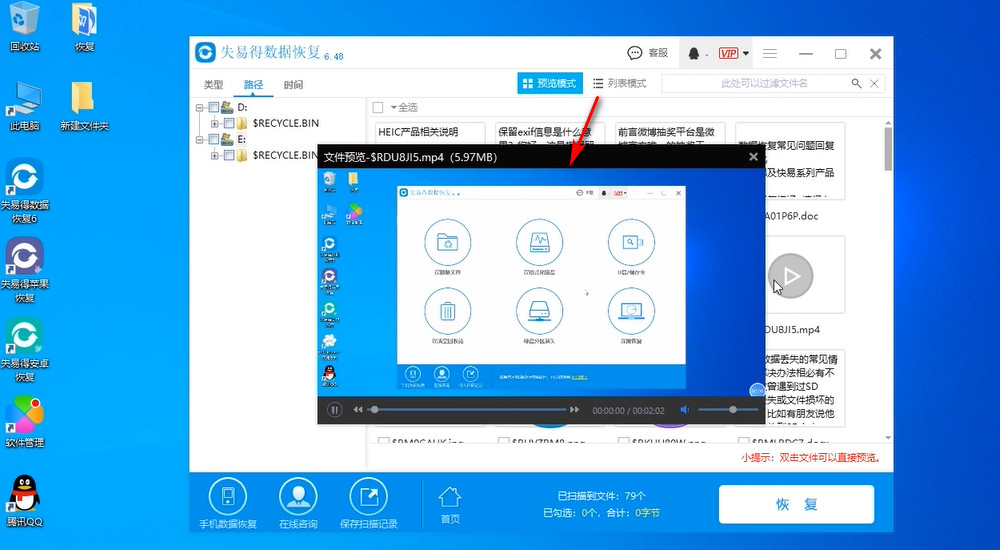Check the $RM0CAUK file checkbox
The image size is (1000, 550).
(x=383, y=441)
